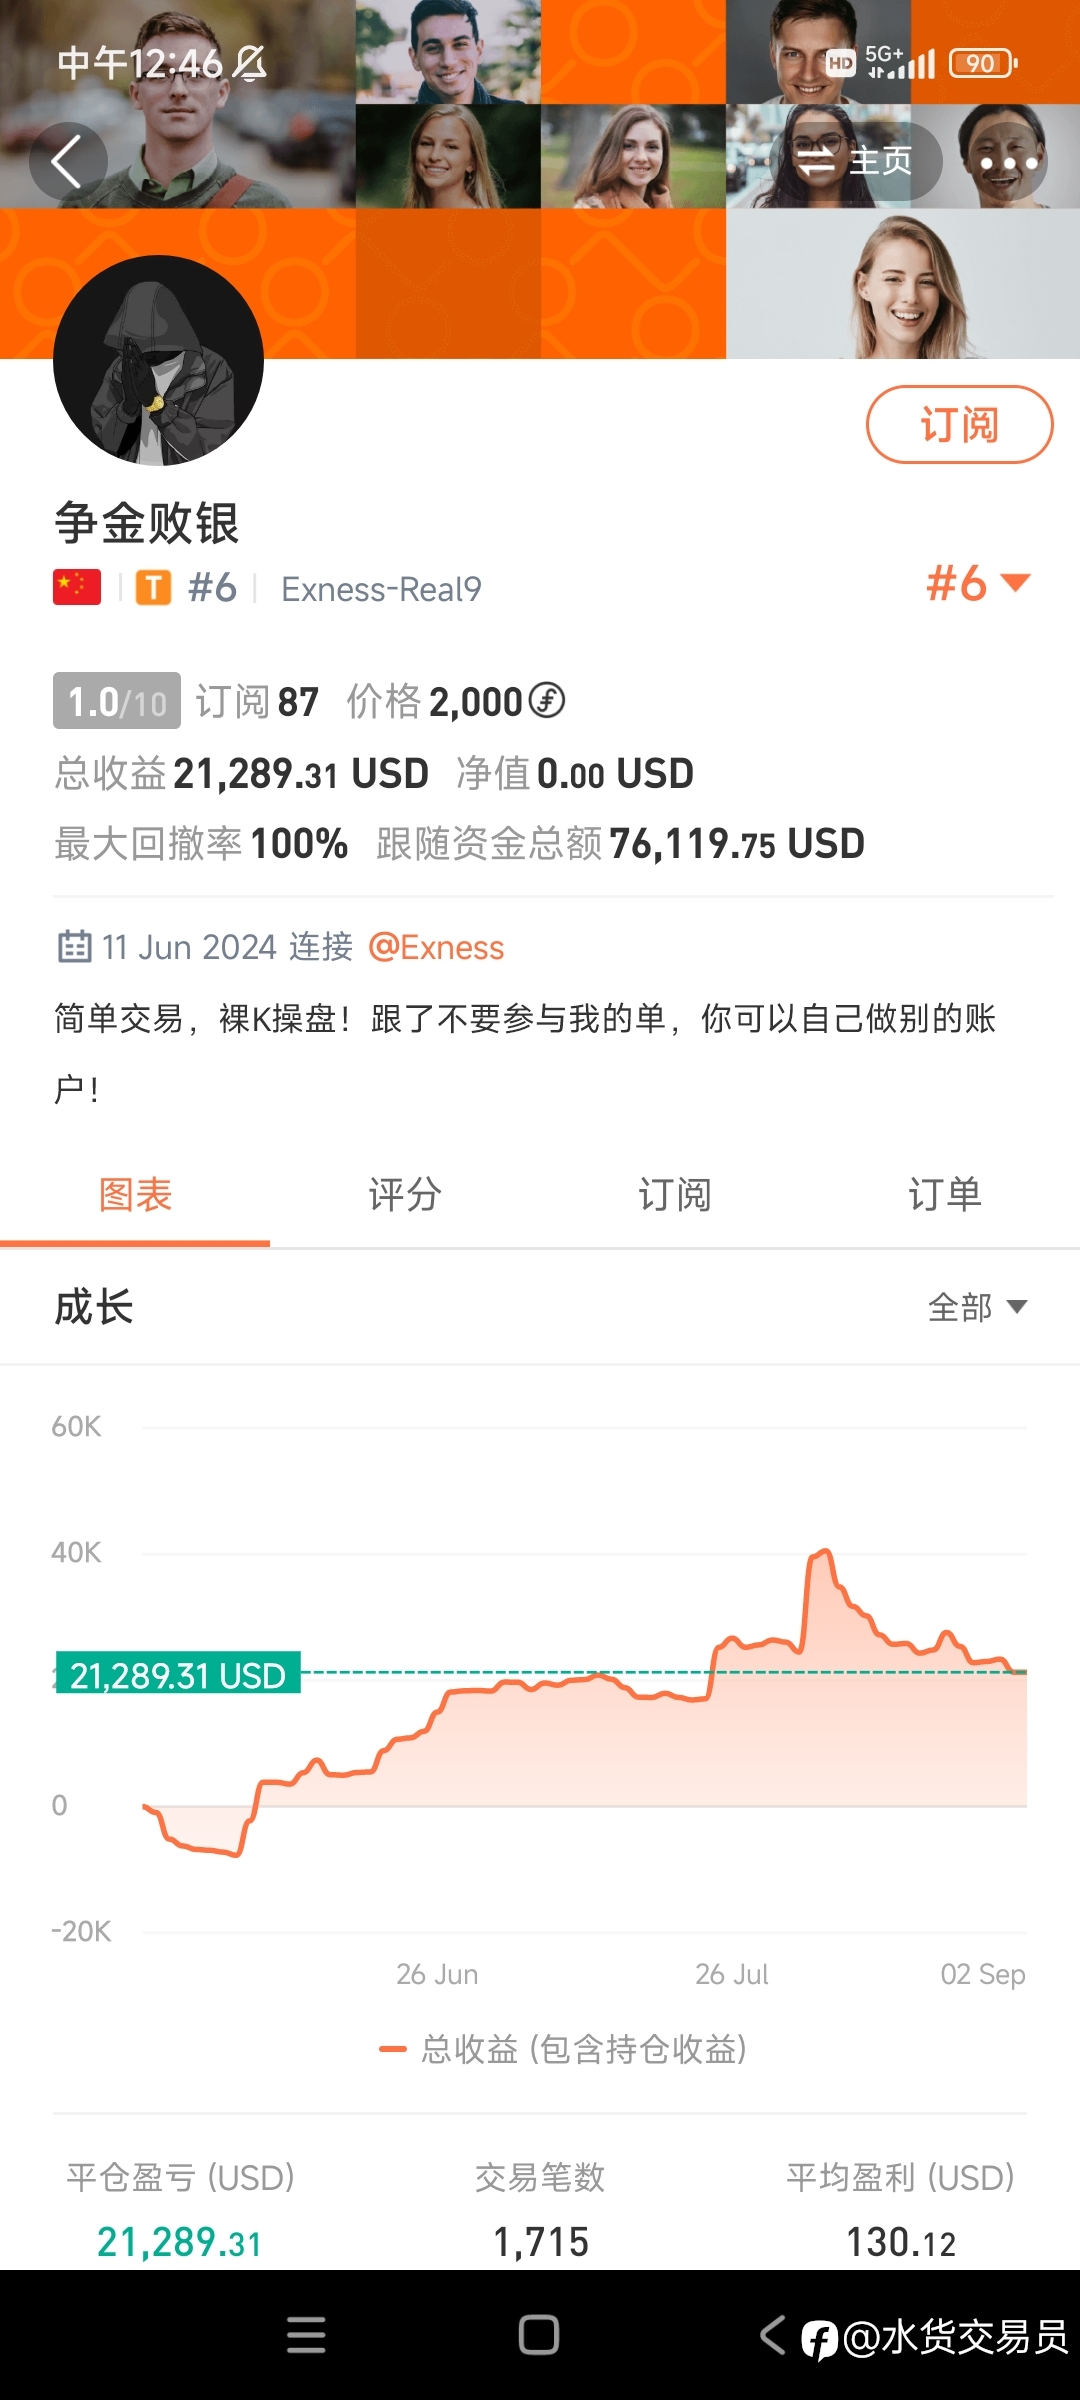Tap the 21,289.31 USD chart value marker
The height and width of the screenshot is (2400, 1080).
[x=178, y=1673]
